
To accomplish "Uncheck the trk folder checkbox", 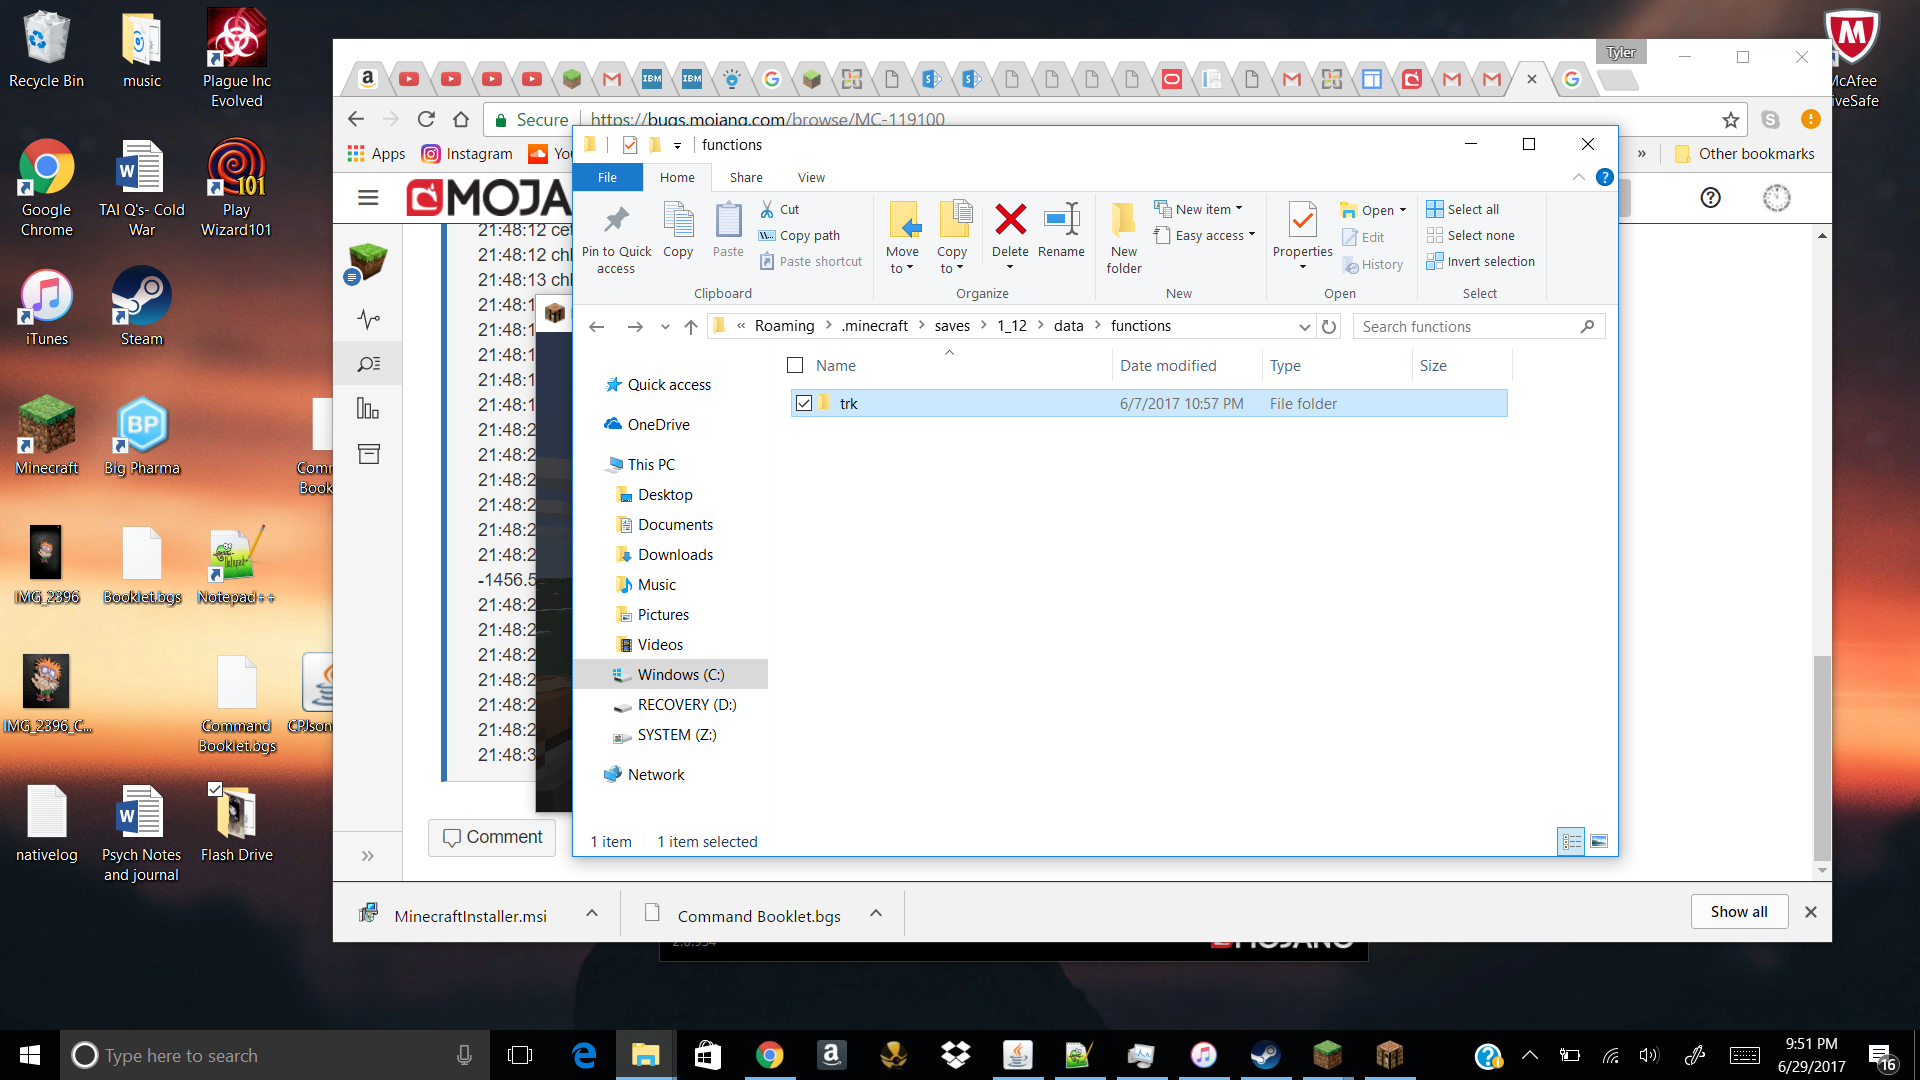I will tap(804, 403).
